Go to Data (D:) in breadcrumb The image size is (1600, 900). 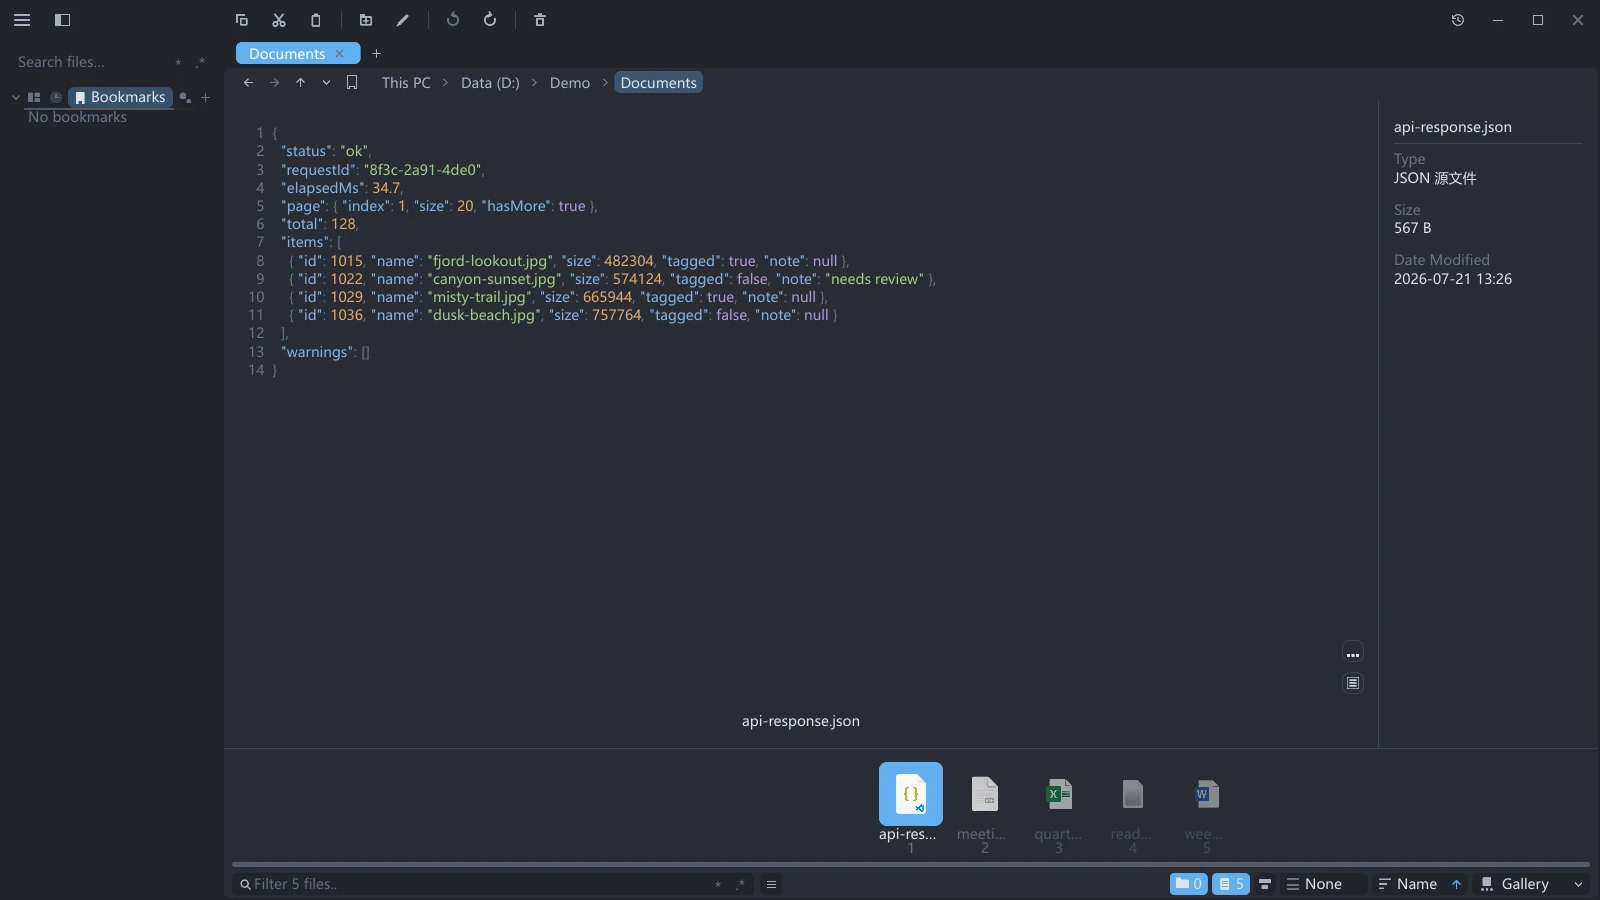coord(490,83)
